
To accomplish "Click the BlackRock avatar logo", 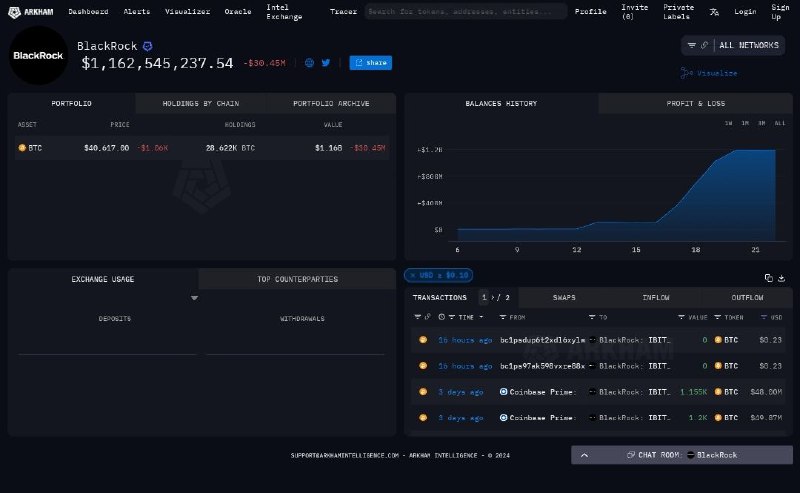I will 38,56.
